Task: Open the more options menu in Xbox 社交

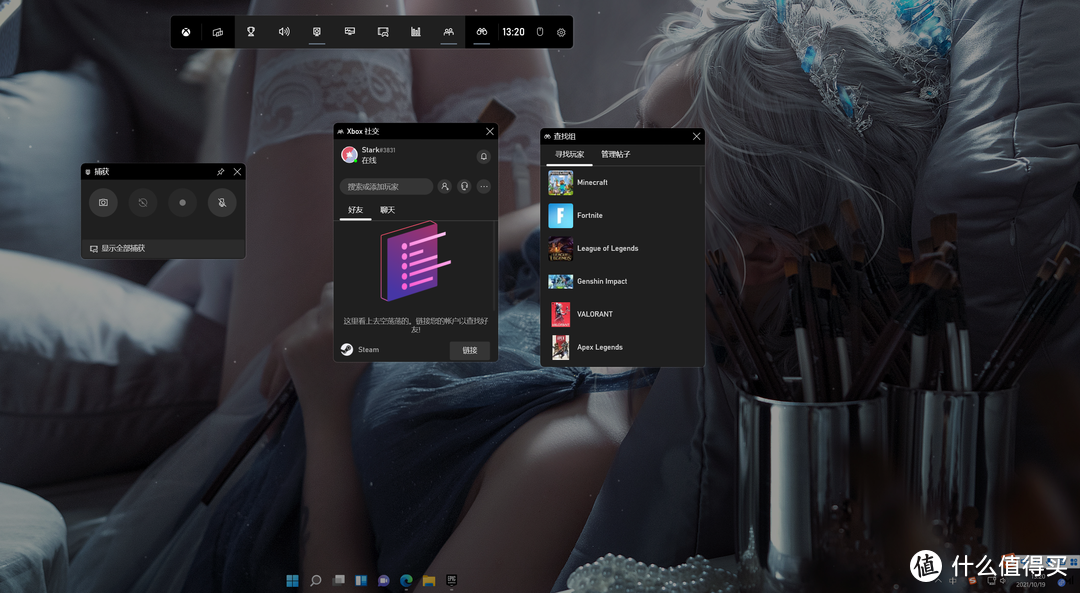Action: click(x=484, y=187)
